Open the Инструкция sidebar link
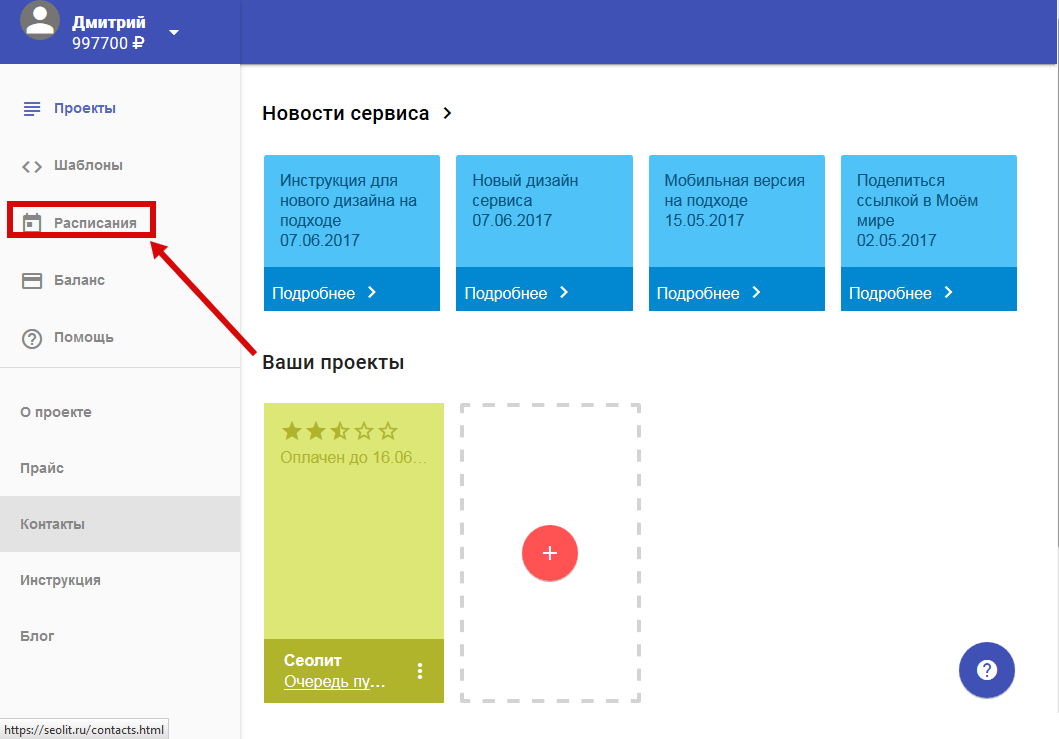 (60, 580)
